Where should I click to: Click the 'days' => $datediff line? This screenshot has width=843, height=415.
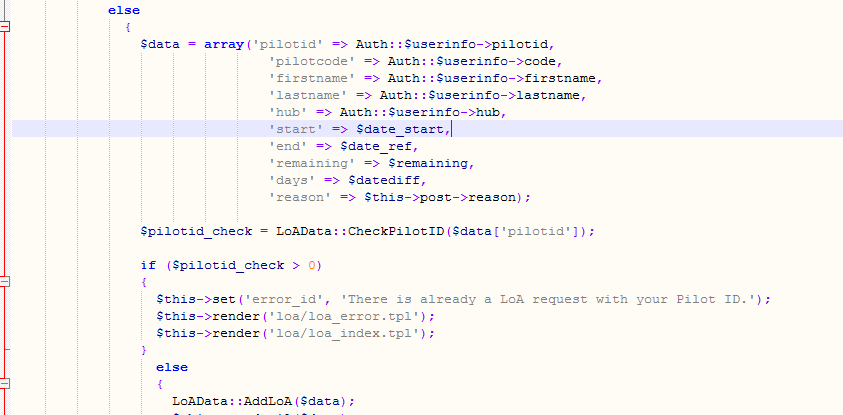tap(348, 180)
